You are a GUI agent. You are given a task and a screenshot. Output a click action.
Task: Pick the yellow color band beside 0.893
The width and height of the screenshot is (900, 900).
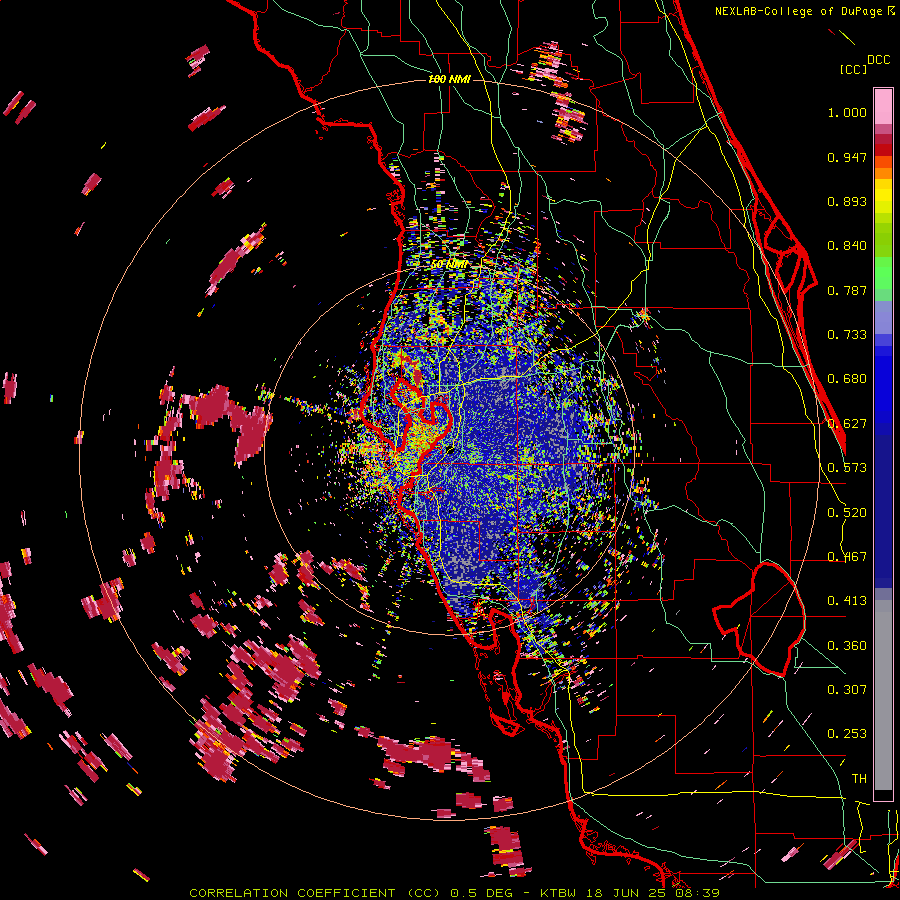[x=883, y=200]
